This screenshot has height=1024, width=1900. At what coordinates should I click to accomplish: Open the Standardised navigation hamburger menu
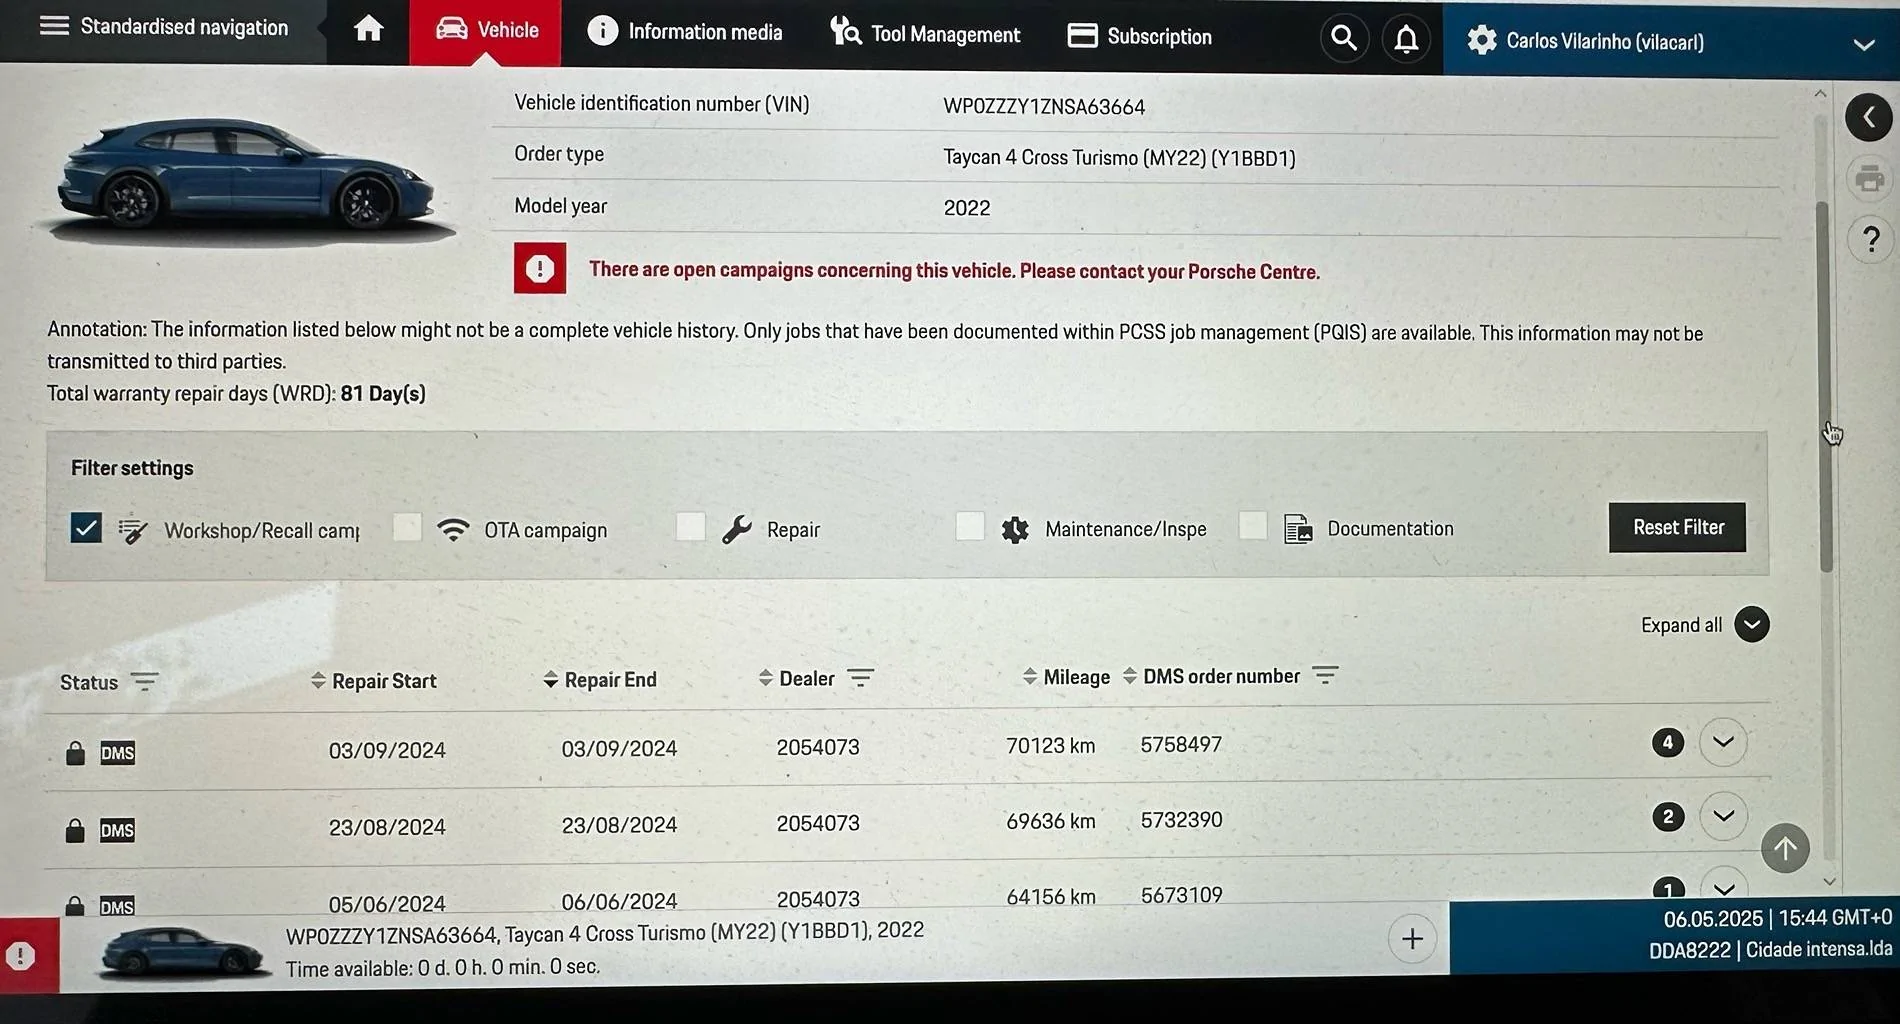tap(54, 26)
